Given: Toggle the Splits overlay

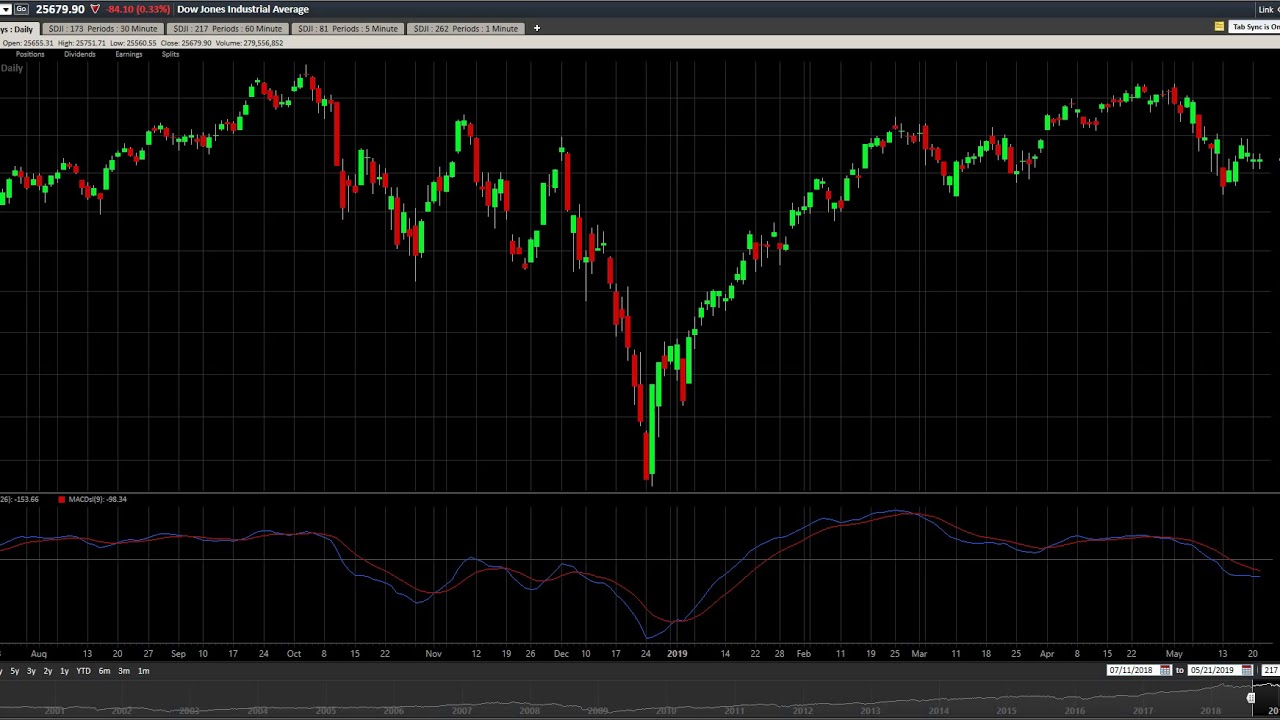Looking at the screenshot, I should point(170,54).
